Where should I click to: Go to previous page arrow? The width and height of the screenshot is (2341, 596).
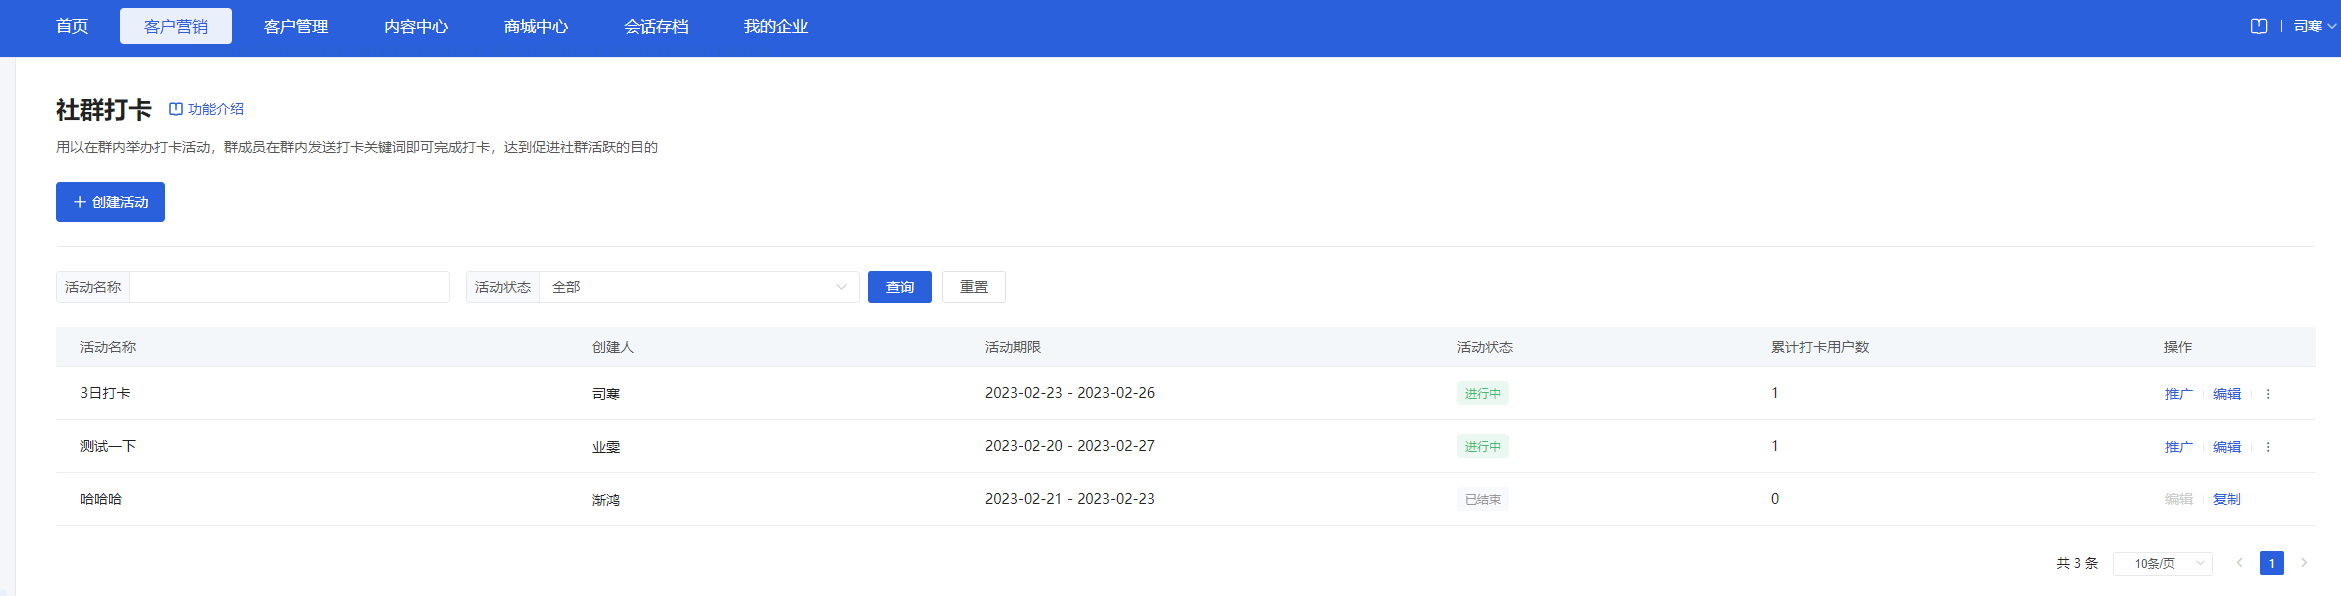pos(2240,563)
